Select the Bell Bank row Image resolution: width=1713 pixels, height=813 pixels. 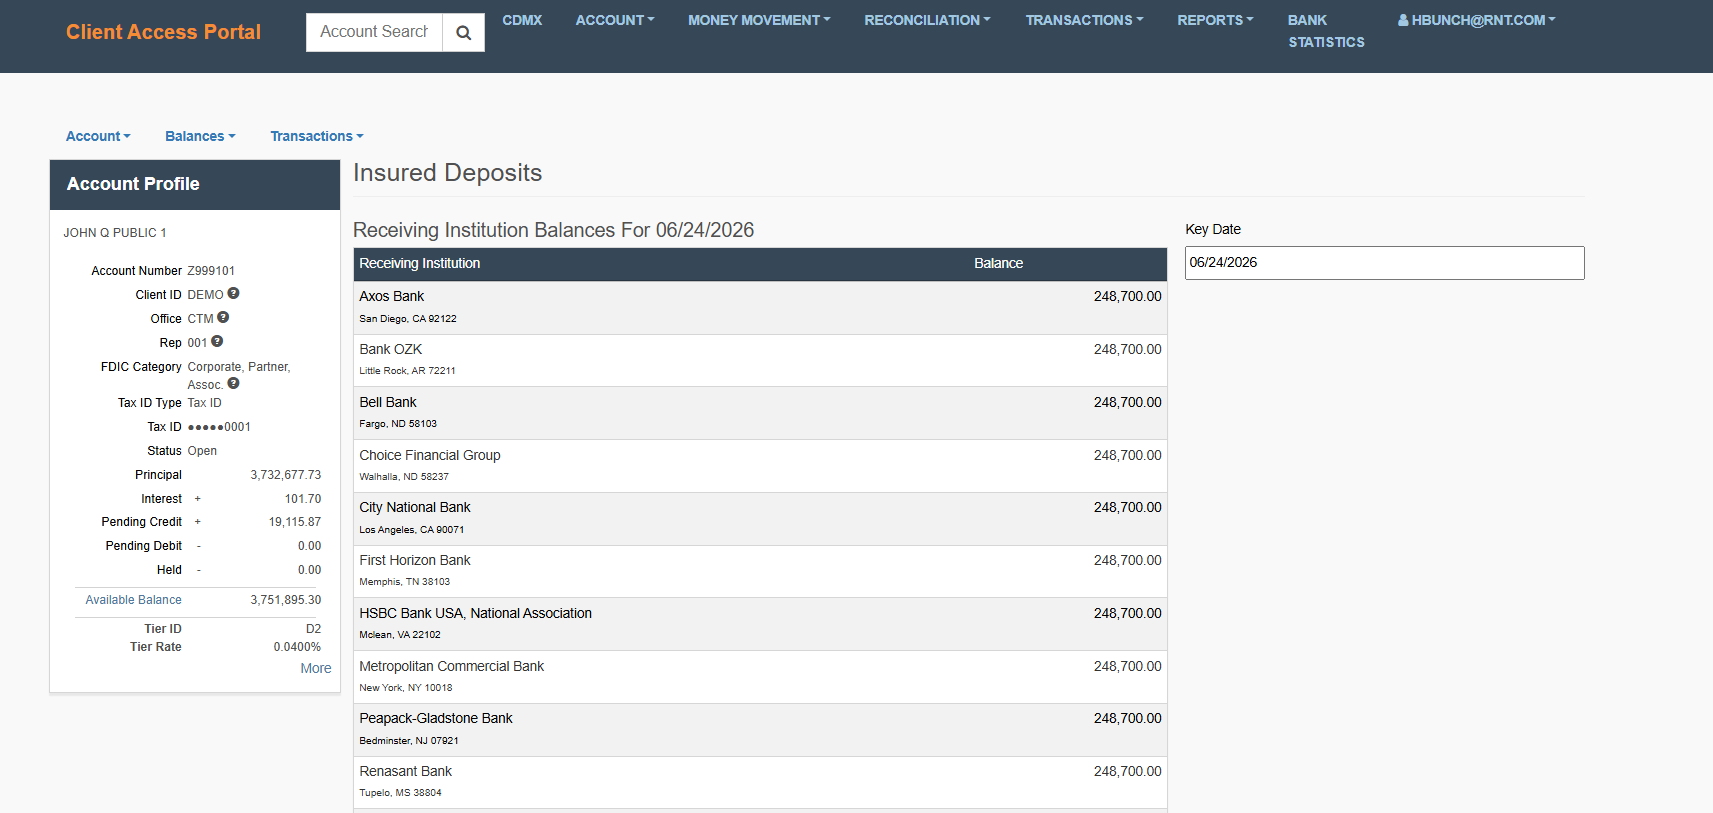click(x=760, y=413)
